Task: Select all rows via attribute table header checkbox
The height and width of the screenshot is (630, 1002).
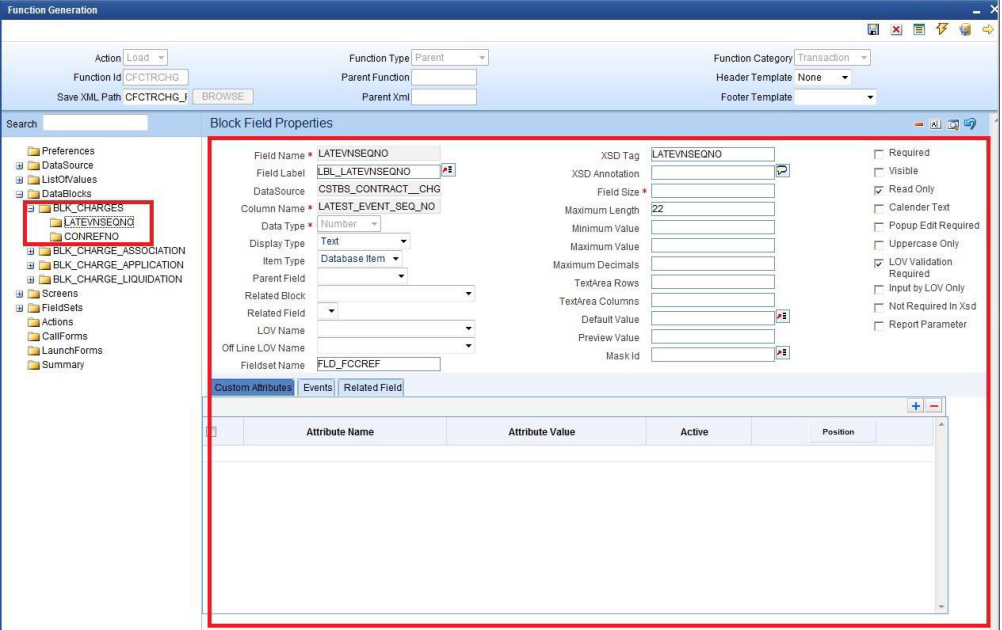Action: coord(212,432)
